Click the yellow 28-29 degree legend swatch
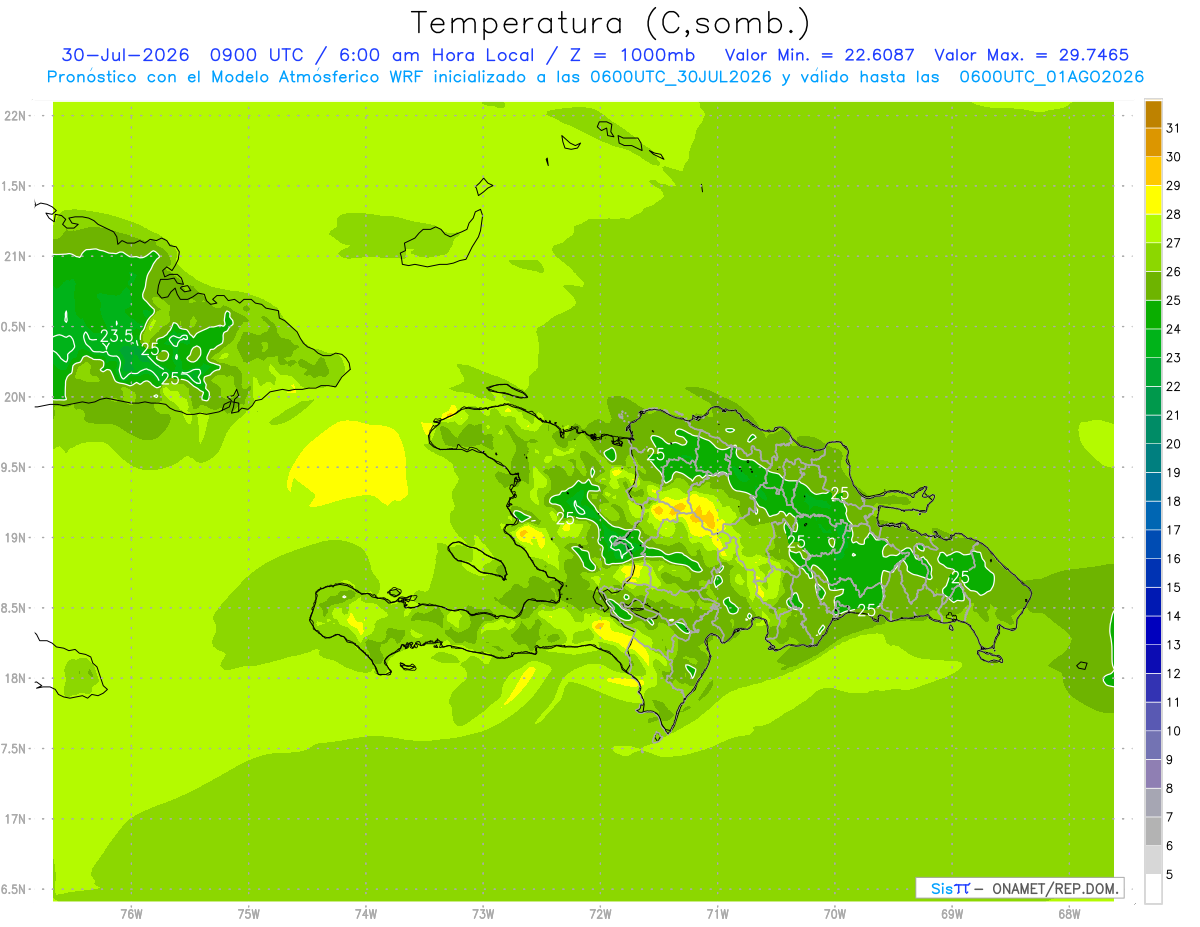Image resolution: width=1200 pixels, height=927 pixels. 1153,200
